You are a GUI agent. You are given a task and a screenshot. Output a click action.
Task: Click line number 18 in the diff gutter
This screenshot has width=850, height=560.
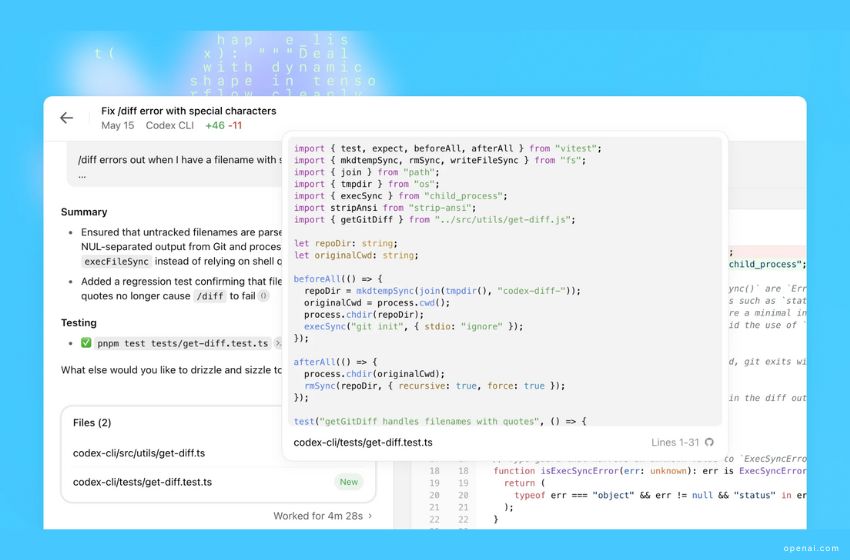(x=434, y=471)
